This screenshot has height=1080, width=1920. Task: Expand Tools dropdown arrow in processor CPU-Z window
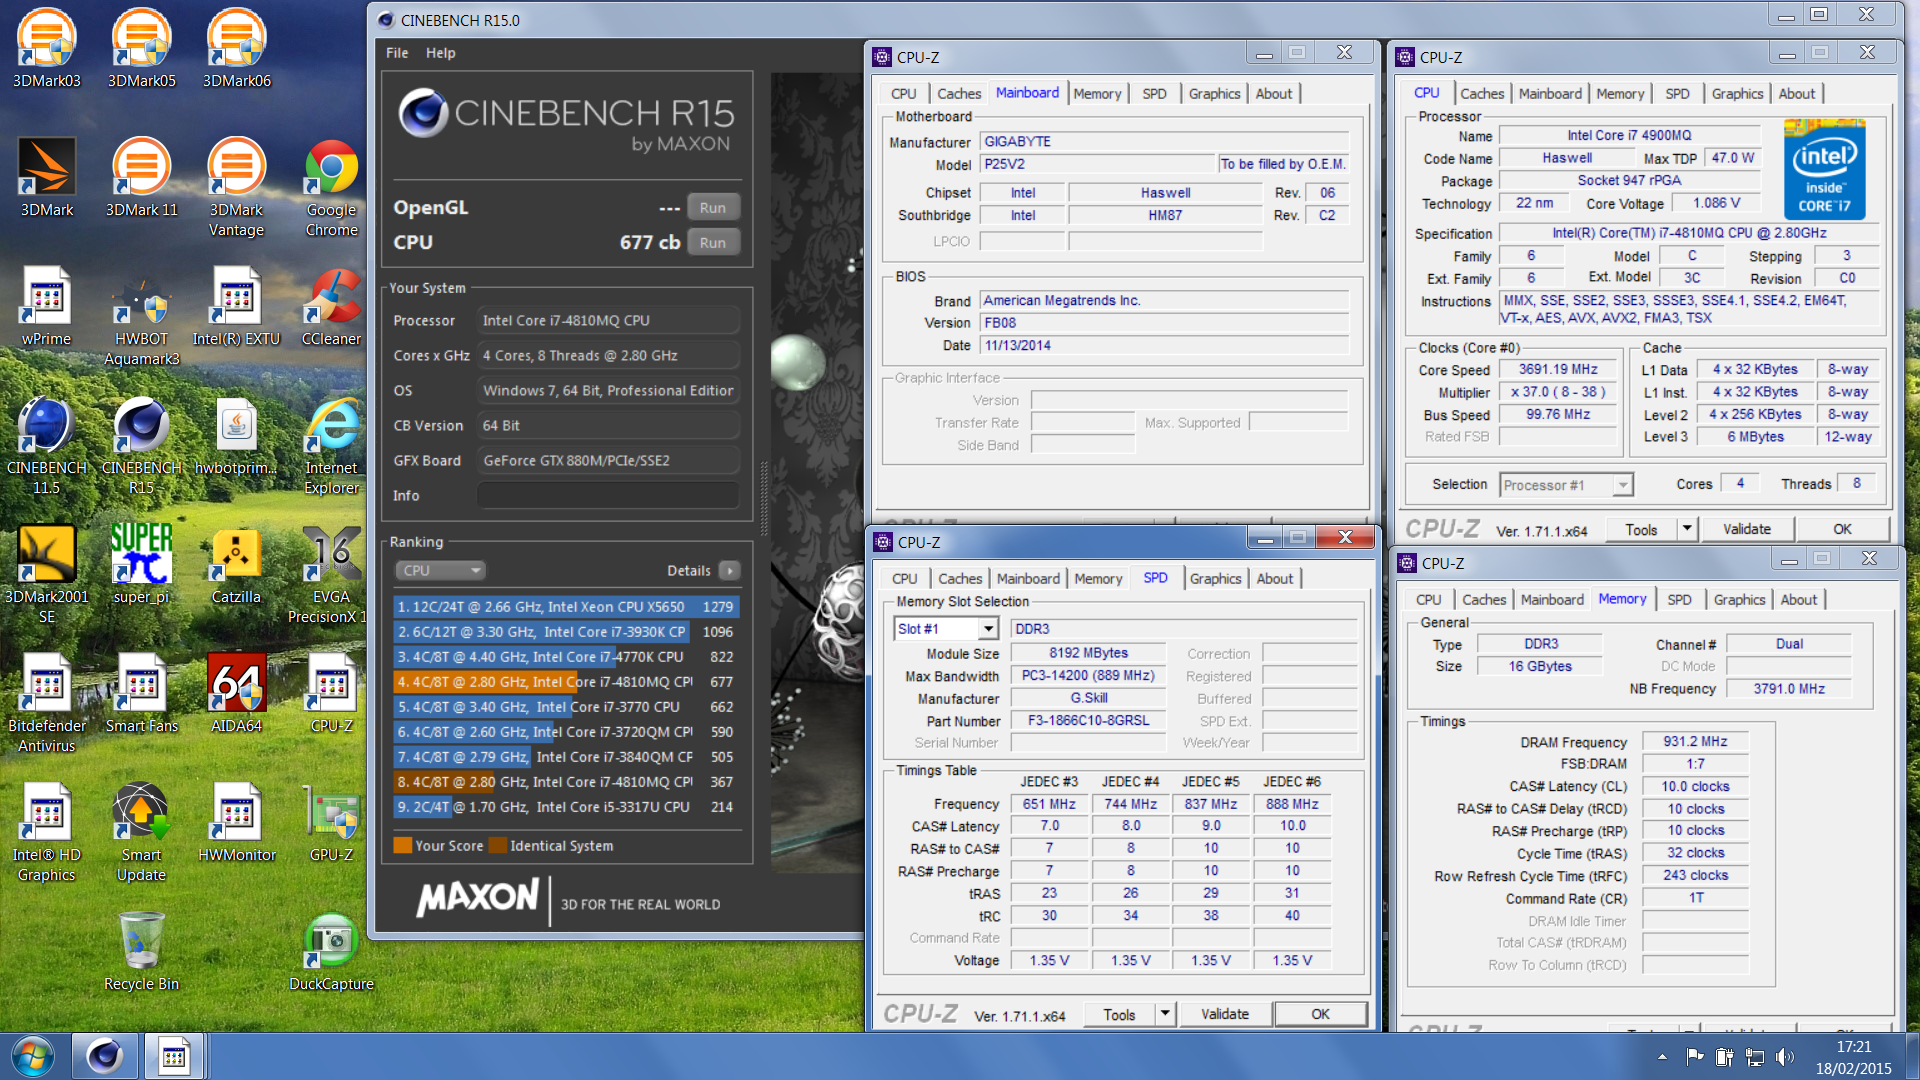[x=1686, y=529]
